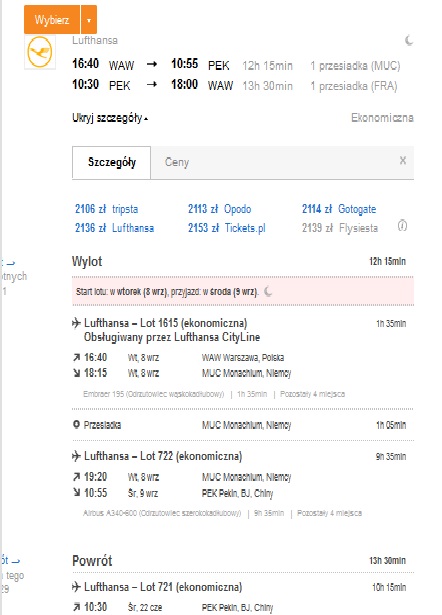The width and height of the screenshot is (442, 615).
Task: Click the moon icon in the pink date notice
Action: tap(268, 292)
